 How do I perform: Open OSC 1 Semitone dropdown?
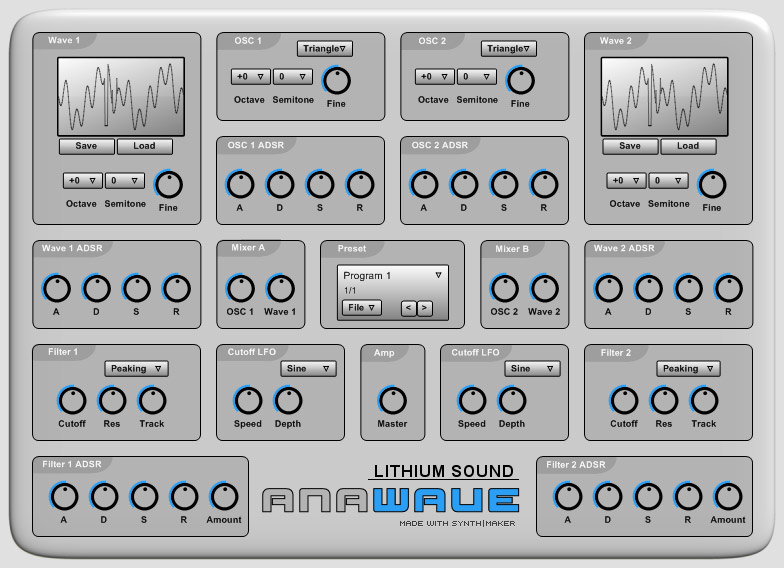click(x=292, y=76)
